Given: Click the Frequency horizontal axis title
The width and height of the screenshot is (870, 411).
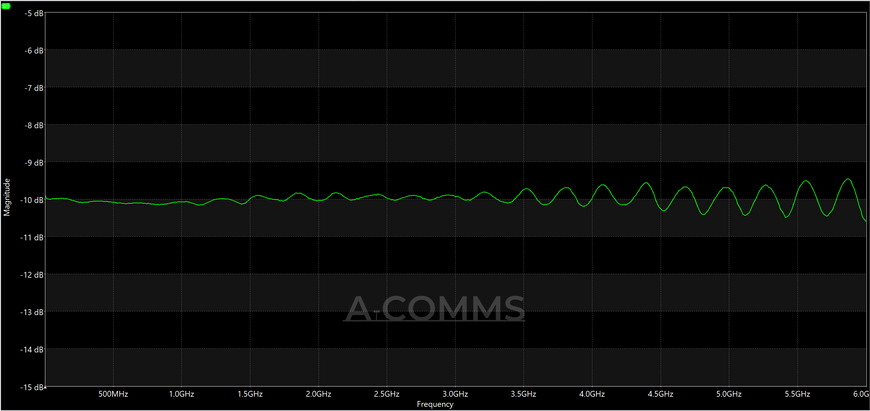Looking at the screenshot, I should [x=435, y=405].
